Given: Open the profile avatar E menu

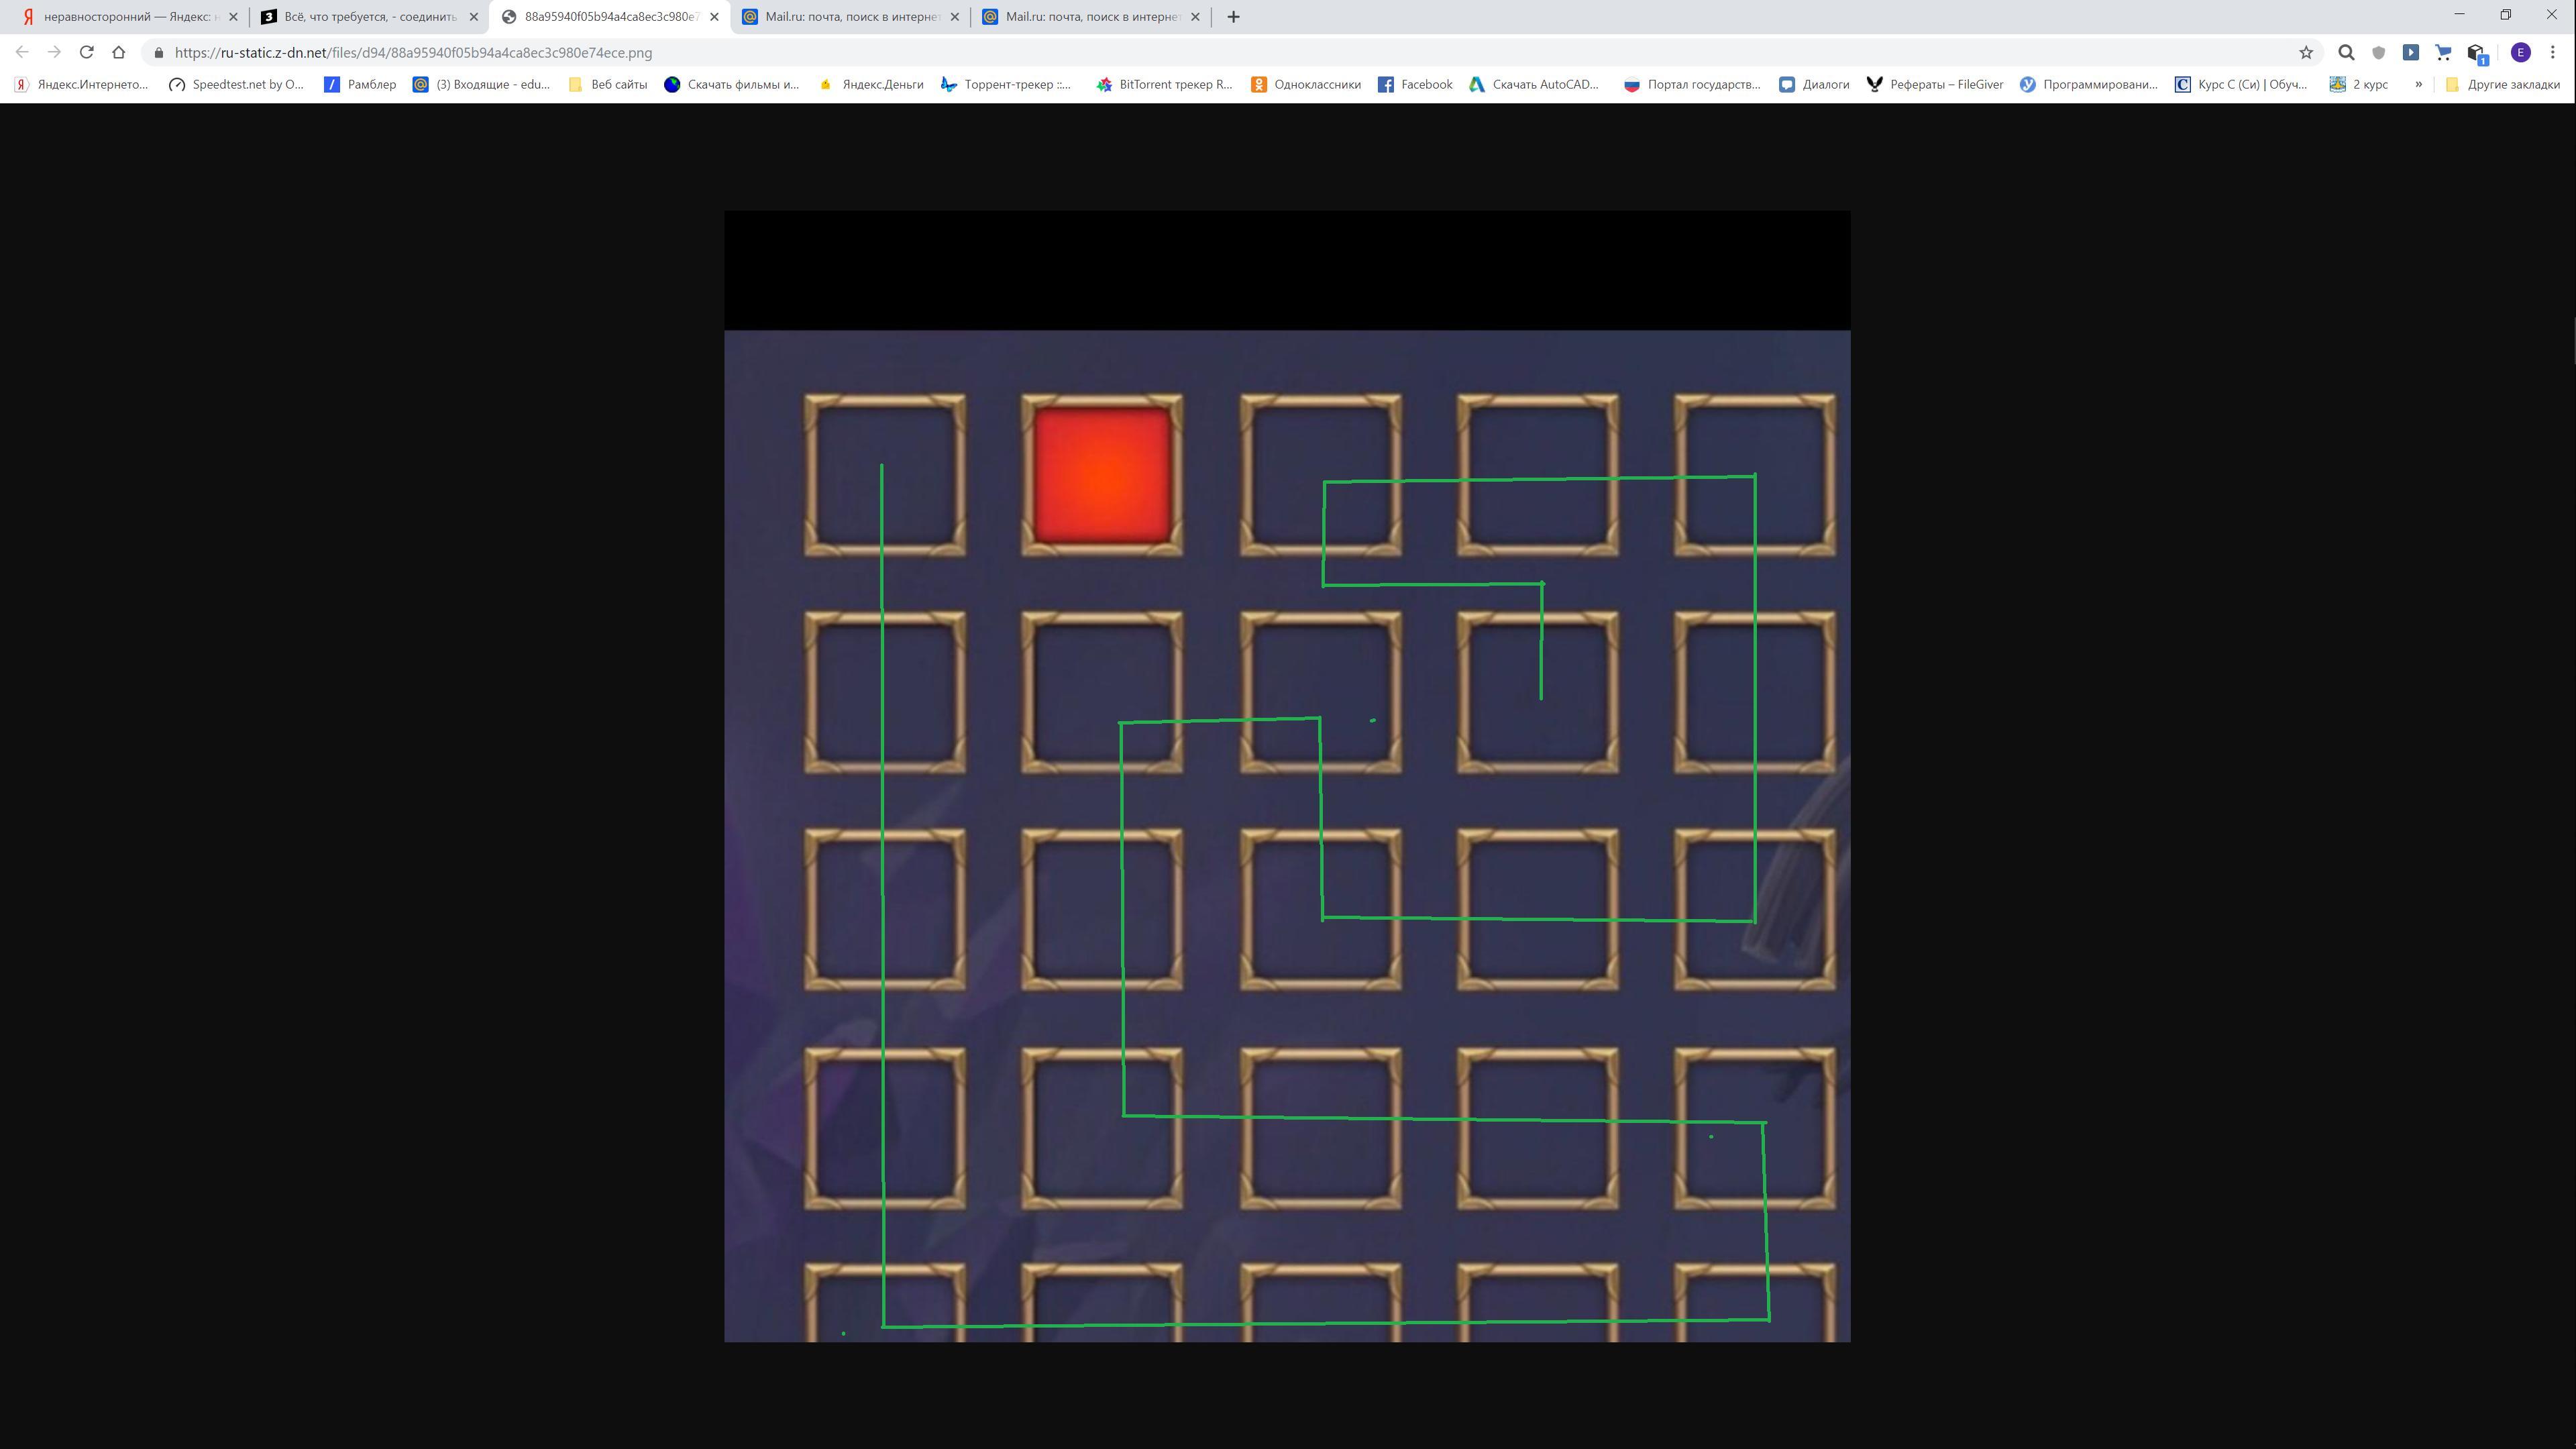Looking at the screenshot, I should (x=2520, y=53).
